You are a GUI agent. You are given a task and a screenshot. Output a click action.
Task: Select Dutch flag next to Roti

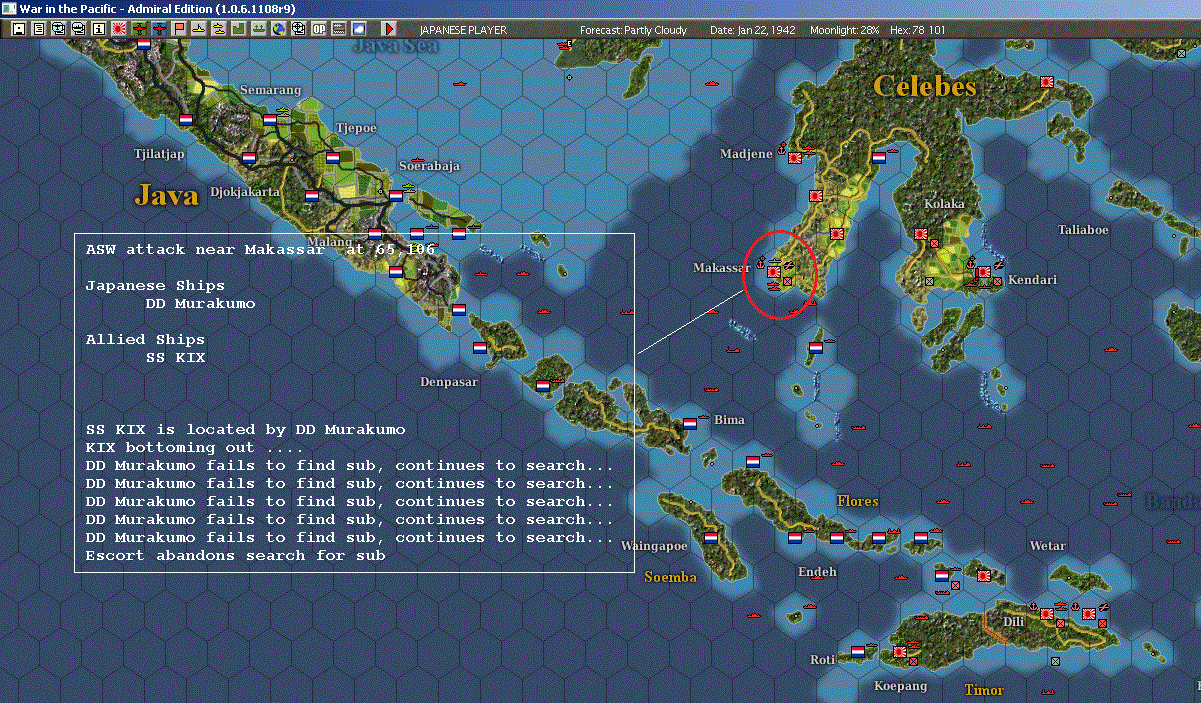(x=857, y=651)
